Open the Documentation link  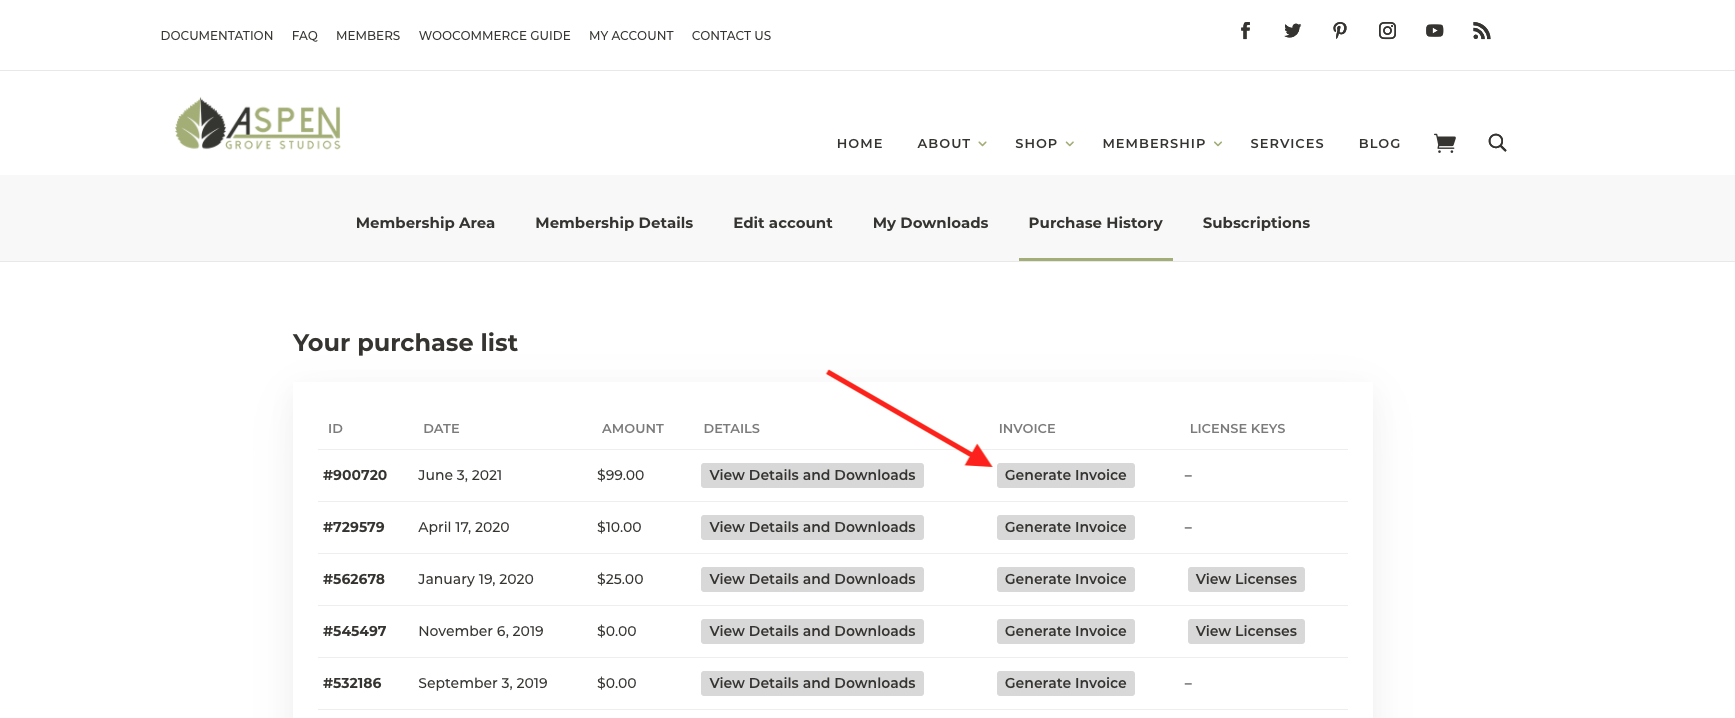tap(217, 36)
